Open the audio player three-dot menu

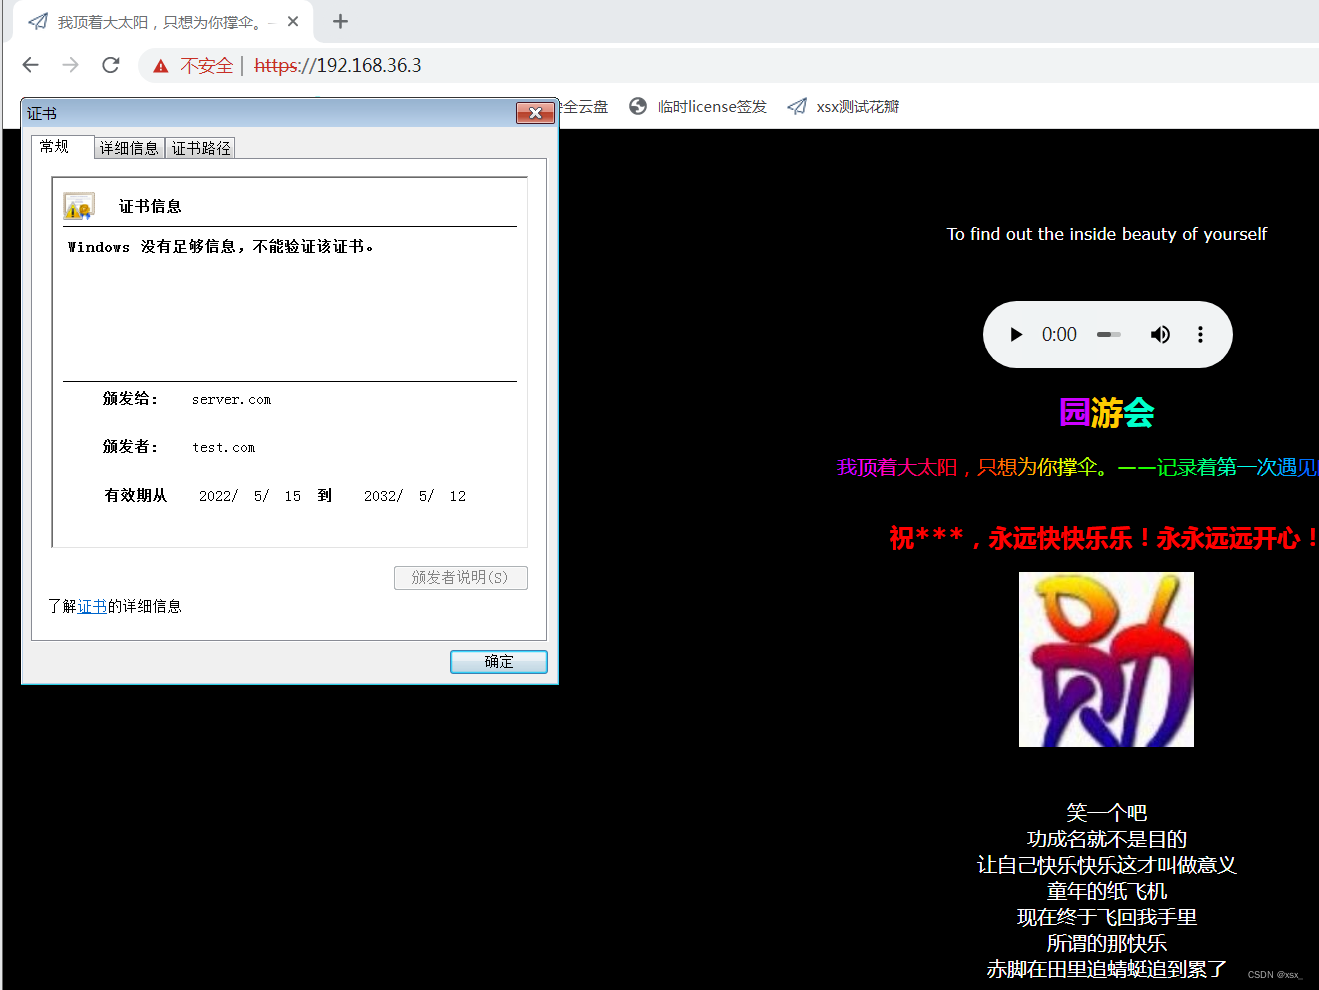[1199, 334]
